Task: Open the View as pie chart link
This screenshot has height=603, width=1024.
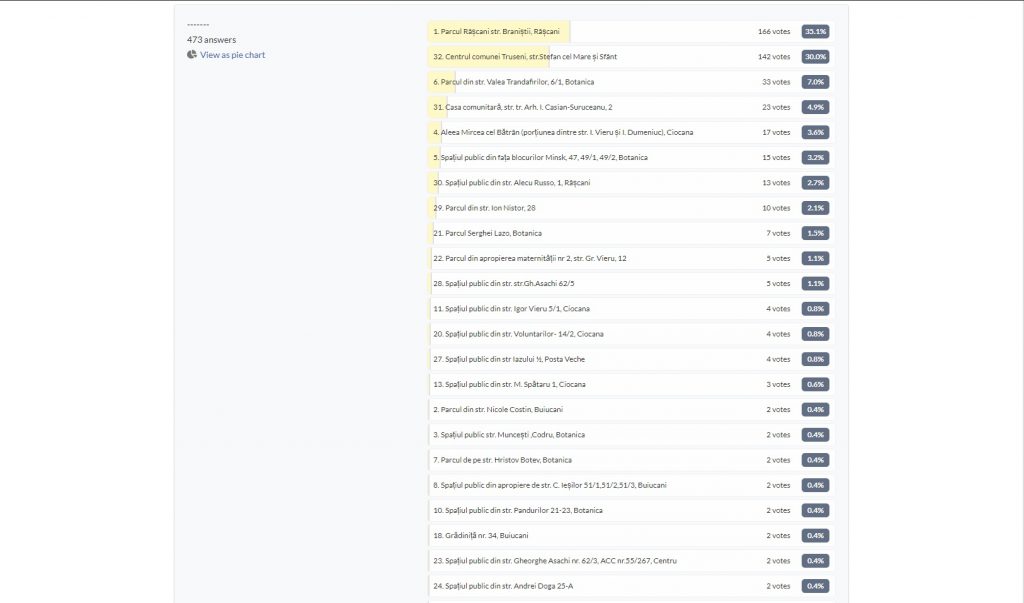Action: click(232, 55)
